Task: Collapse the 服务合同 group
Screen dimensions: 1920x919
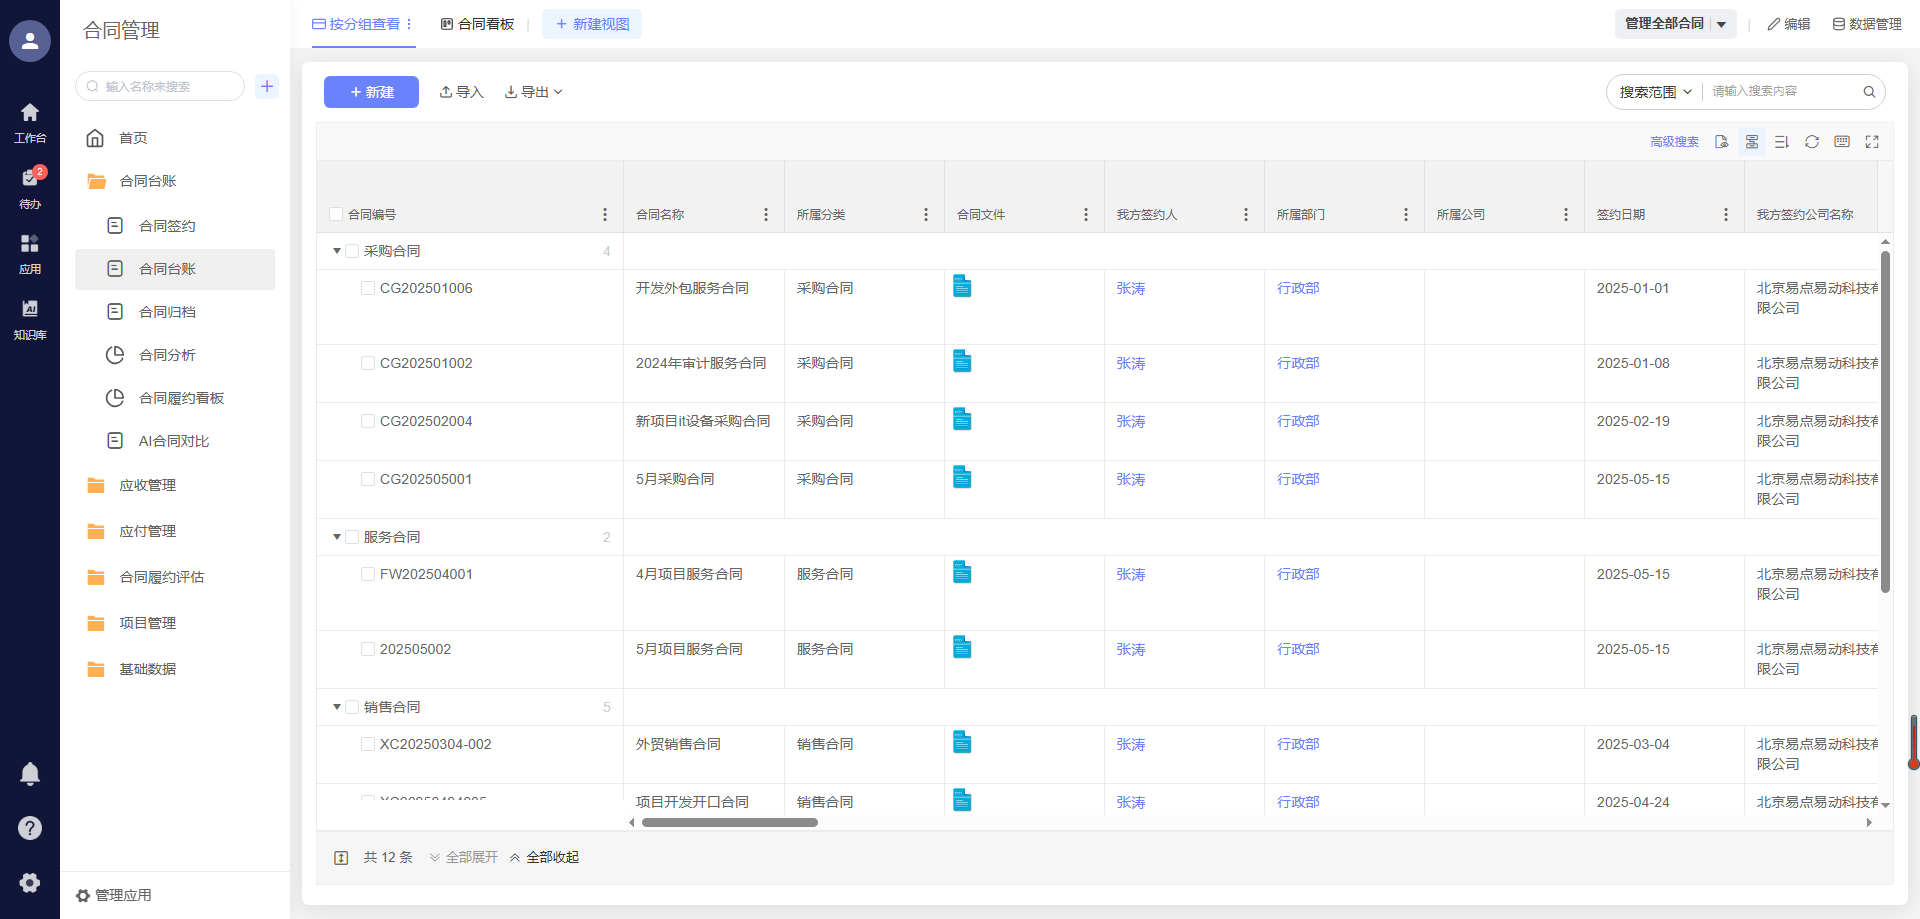Action: [x=337, y=537]
